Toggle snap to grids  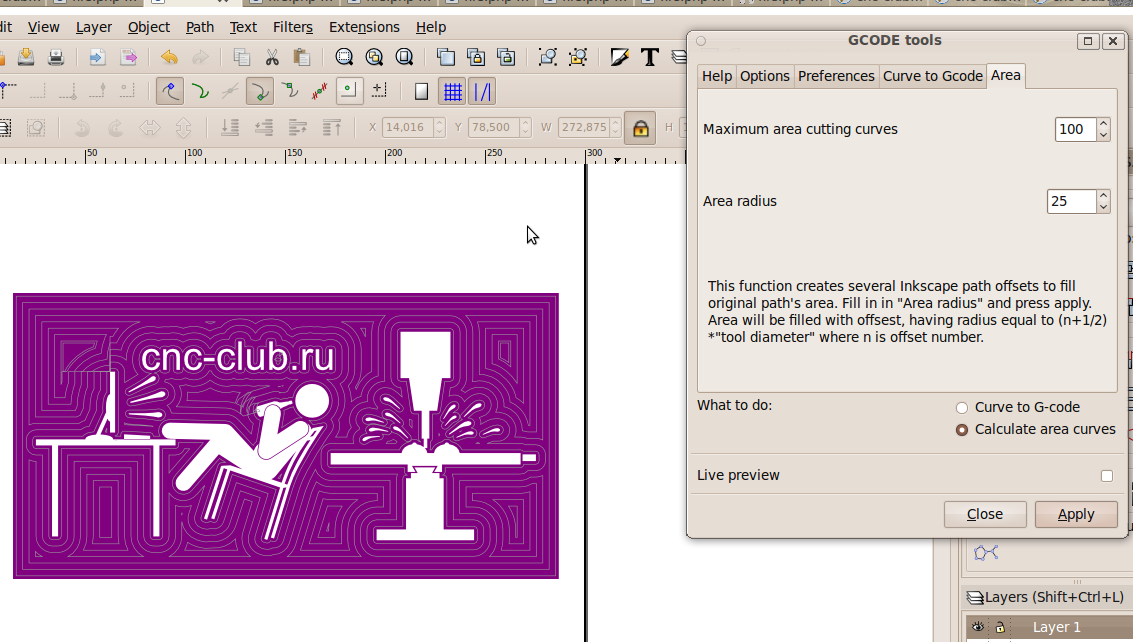coord(452,92)
